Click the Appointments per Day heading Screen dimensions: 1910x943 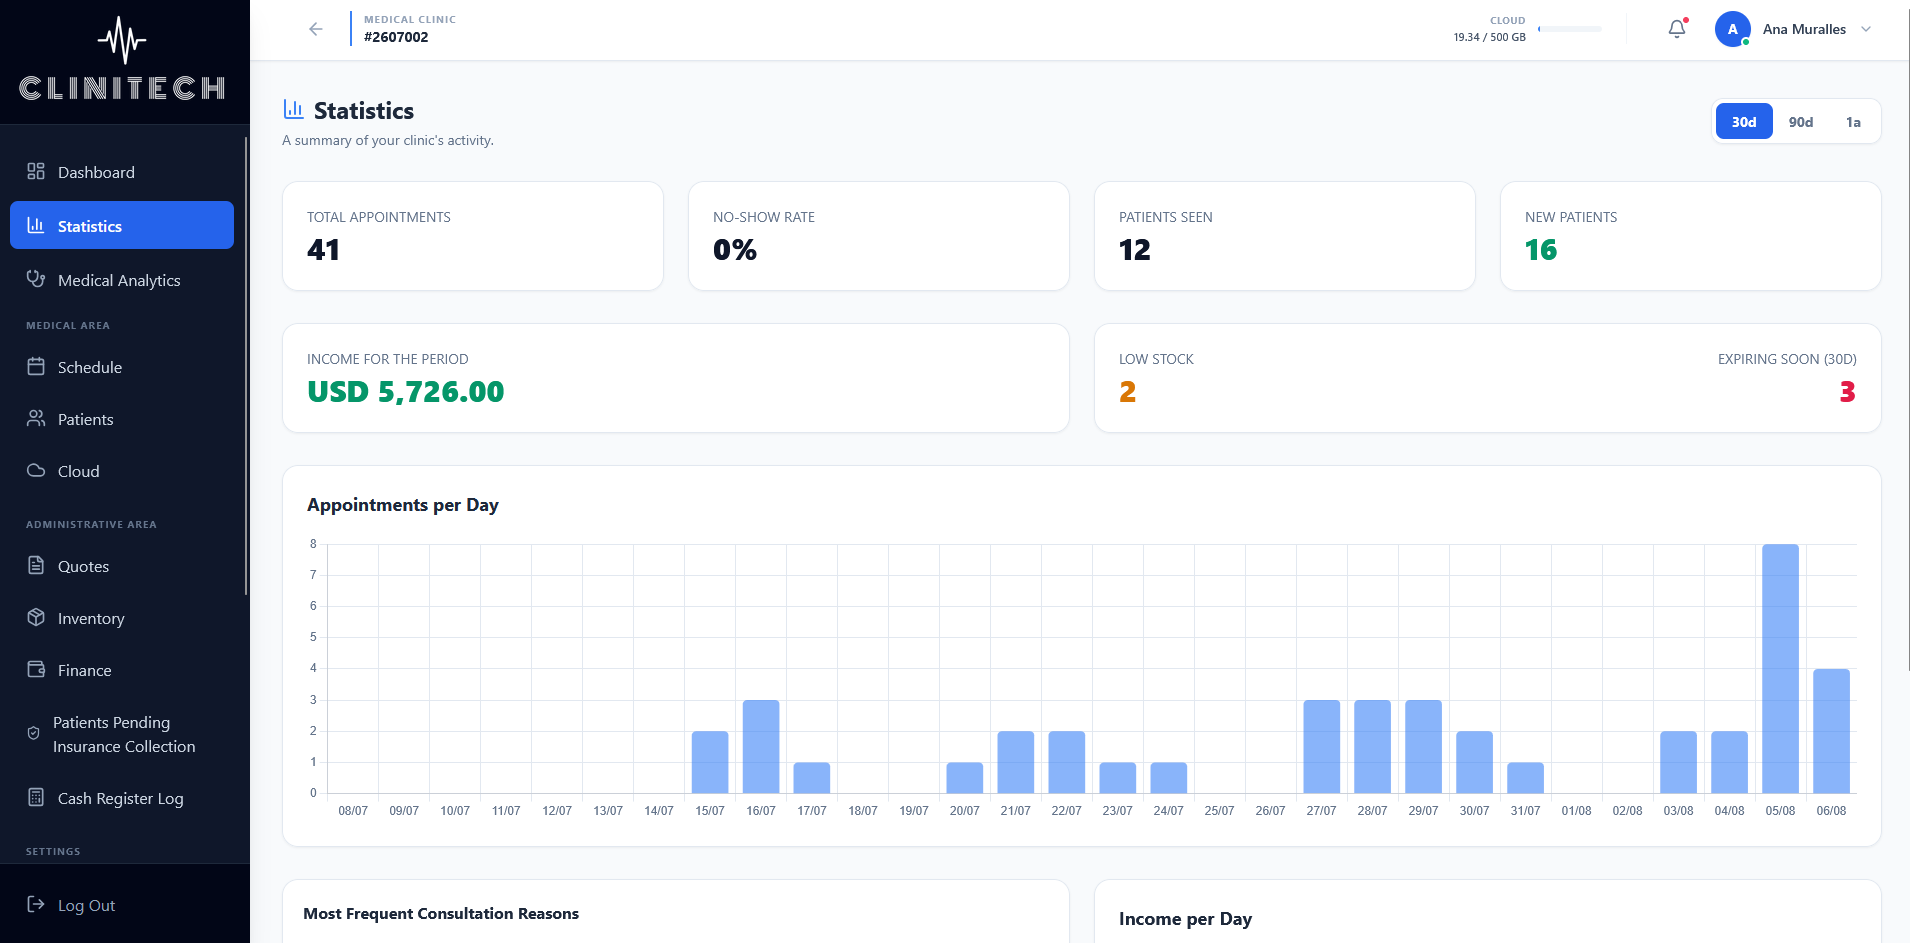pyautogui.click(x=403, y=505)
